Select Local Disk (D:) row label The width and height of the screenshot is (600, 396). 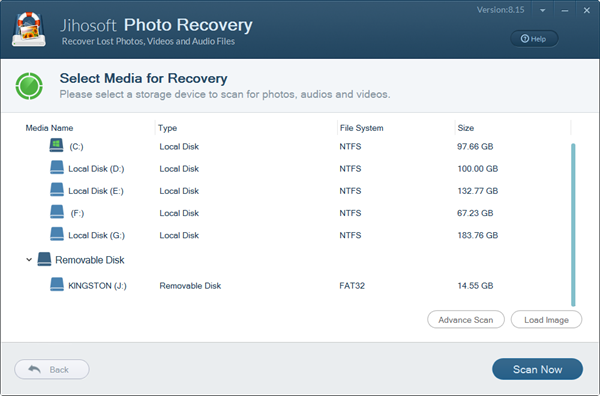pyautogui.click(x=96, y=169)
